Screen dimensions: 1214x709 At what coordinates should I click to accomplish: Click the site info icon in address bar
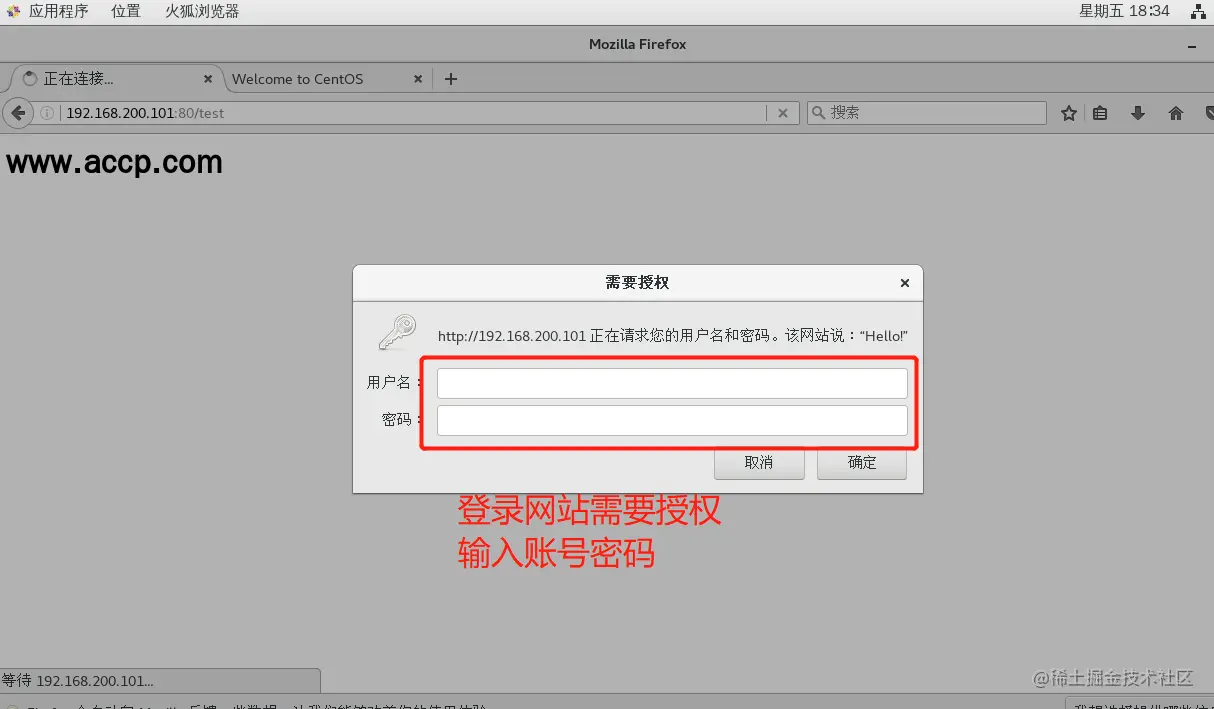[x=47, y=113]
